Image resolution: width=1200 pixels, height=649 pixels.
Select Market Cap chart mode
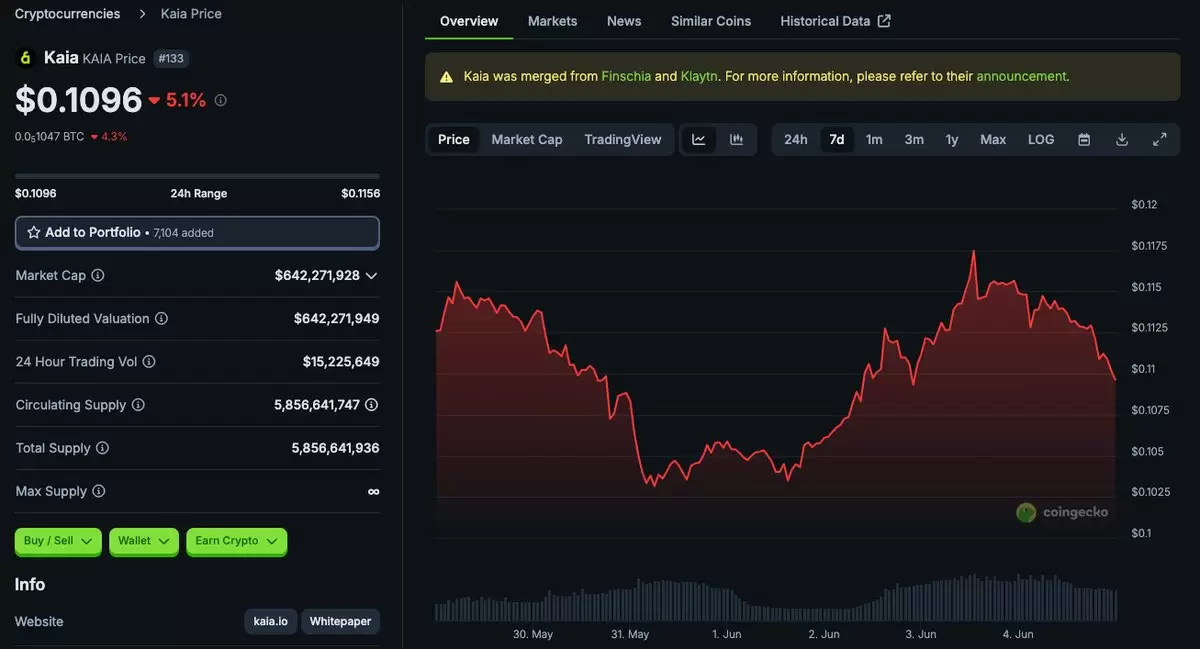pyautogui.click(x=527, y=140)
